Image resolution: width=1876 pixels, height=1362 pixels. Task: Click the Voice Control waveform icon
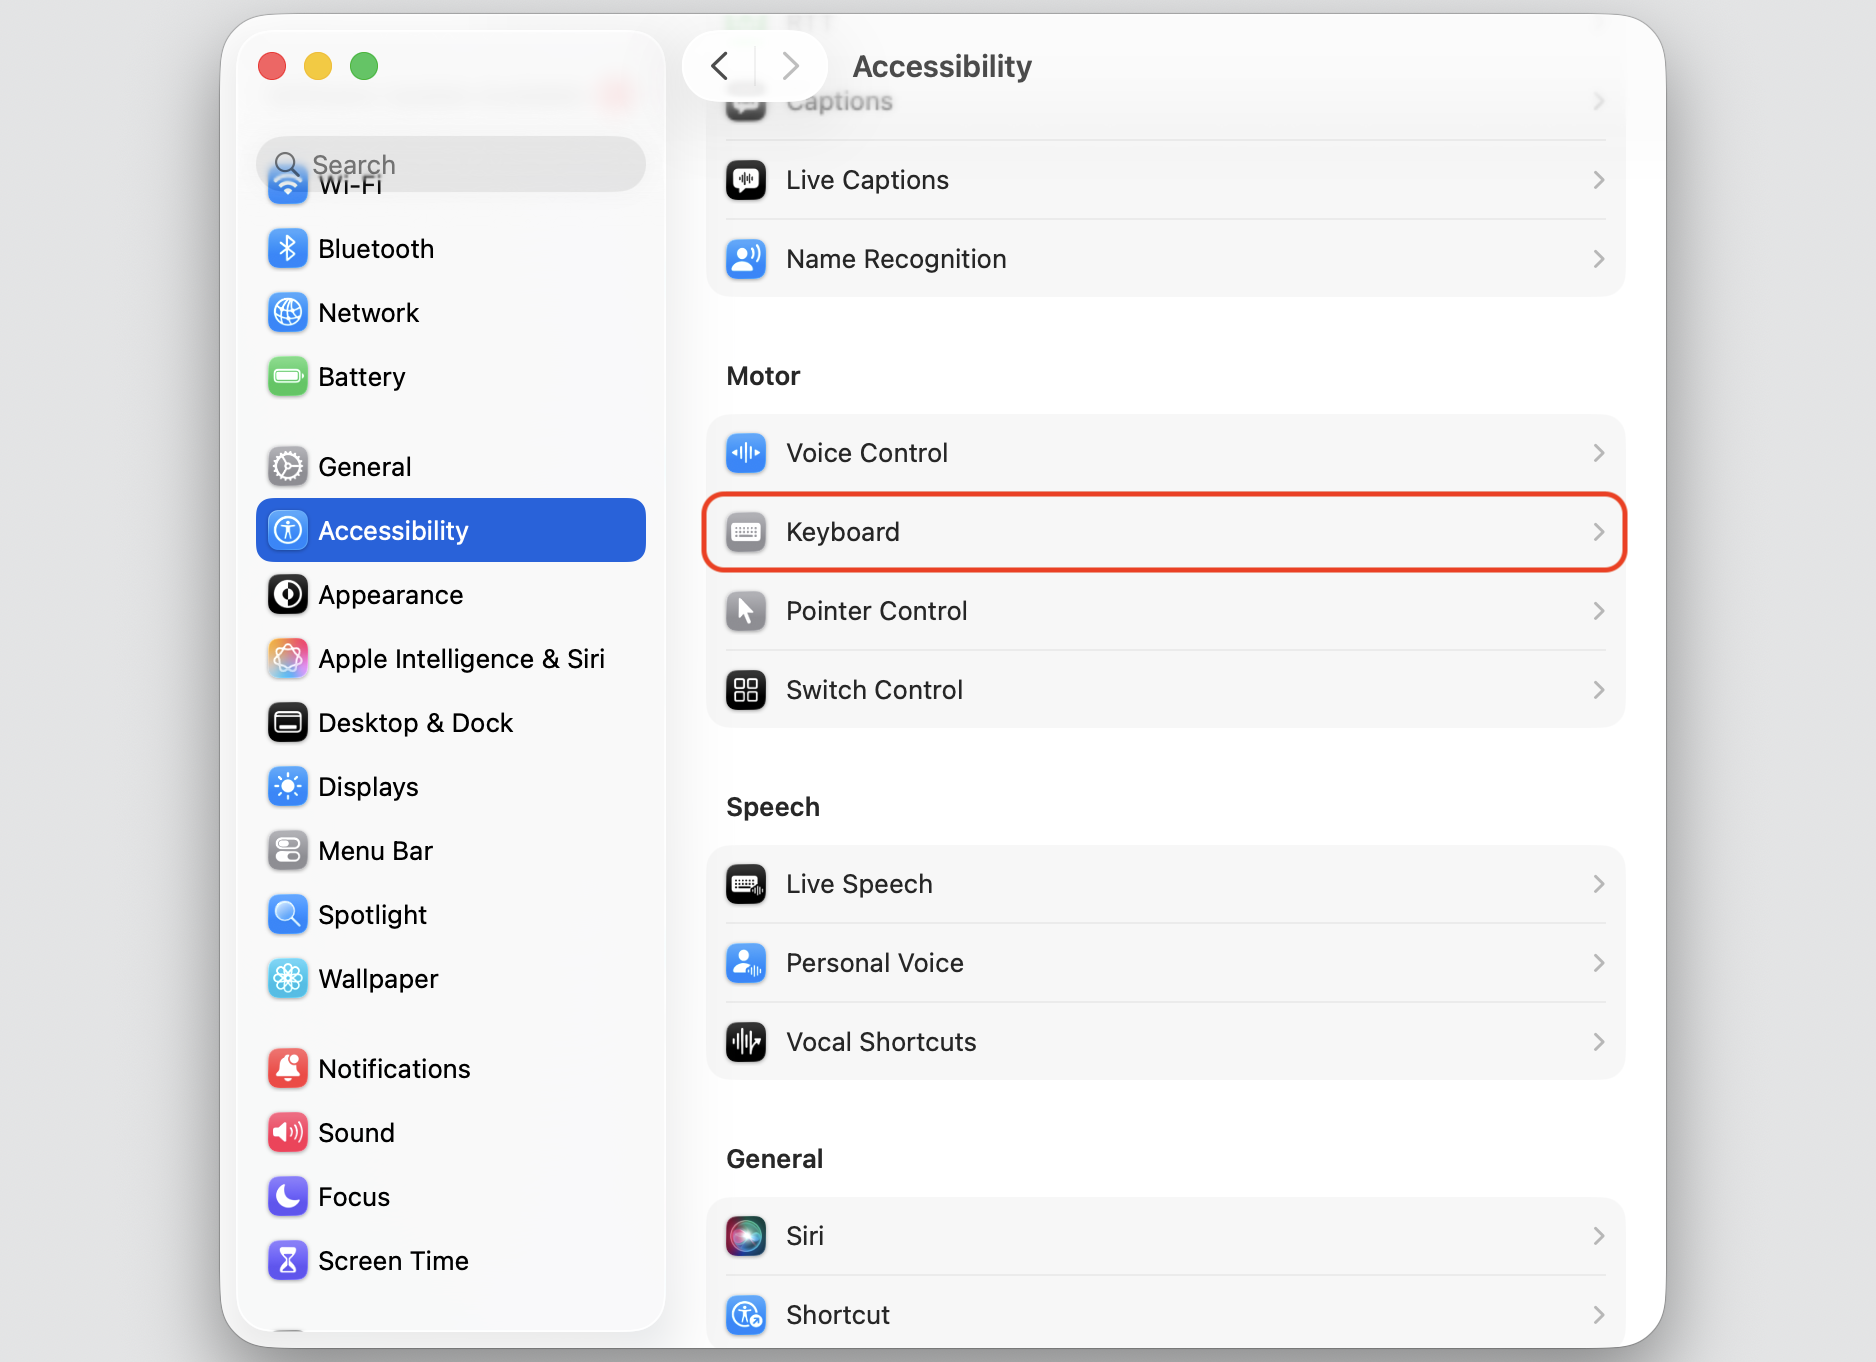[746, 453]
